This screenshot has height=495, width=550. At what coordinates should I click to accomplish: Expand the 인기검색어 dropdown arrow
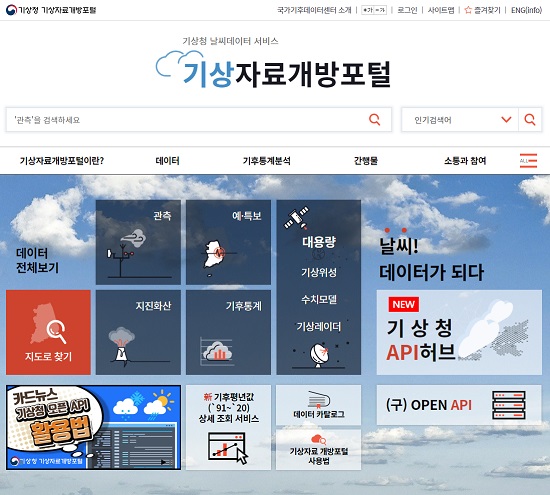click(x=506, y=120)
